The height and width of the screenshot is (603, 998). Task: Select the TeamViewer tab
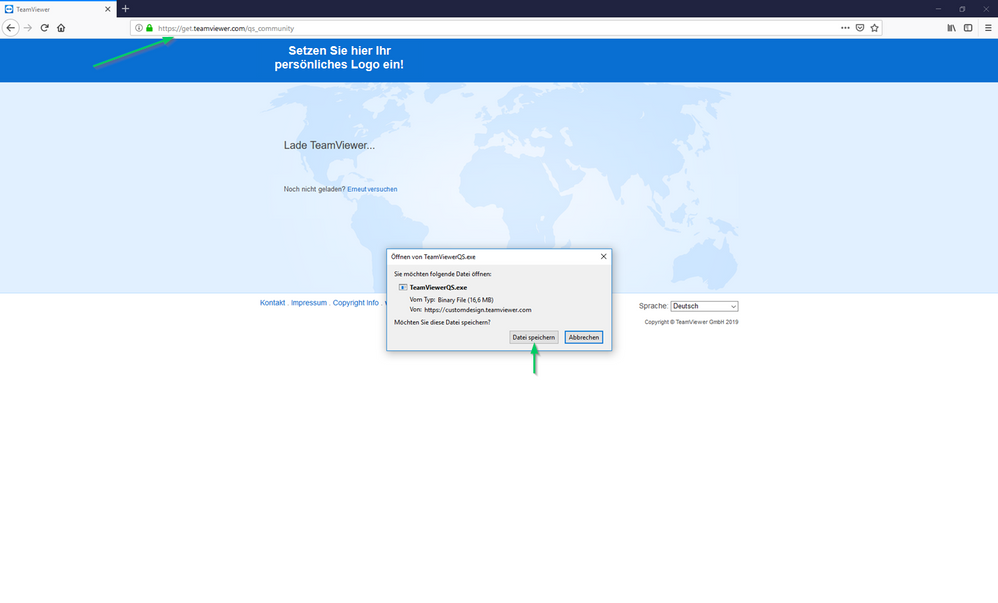click(58, 9)
